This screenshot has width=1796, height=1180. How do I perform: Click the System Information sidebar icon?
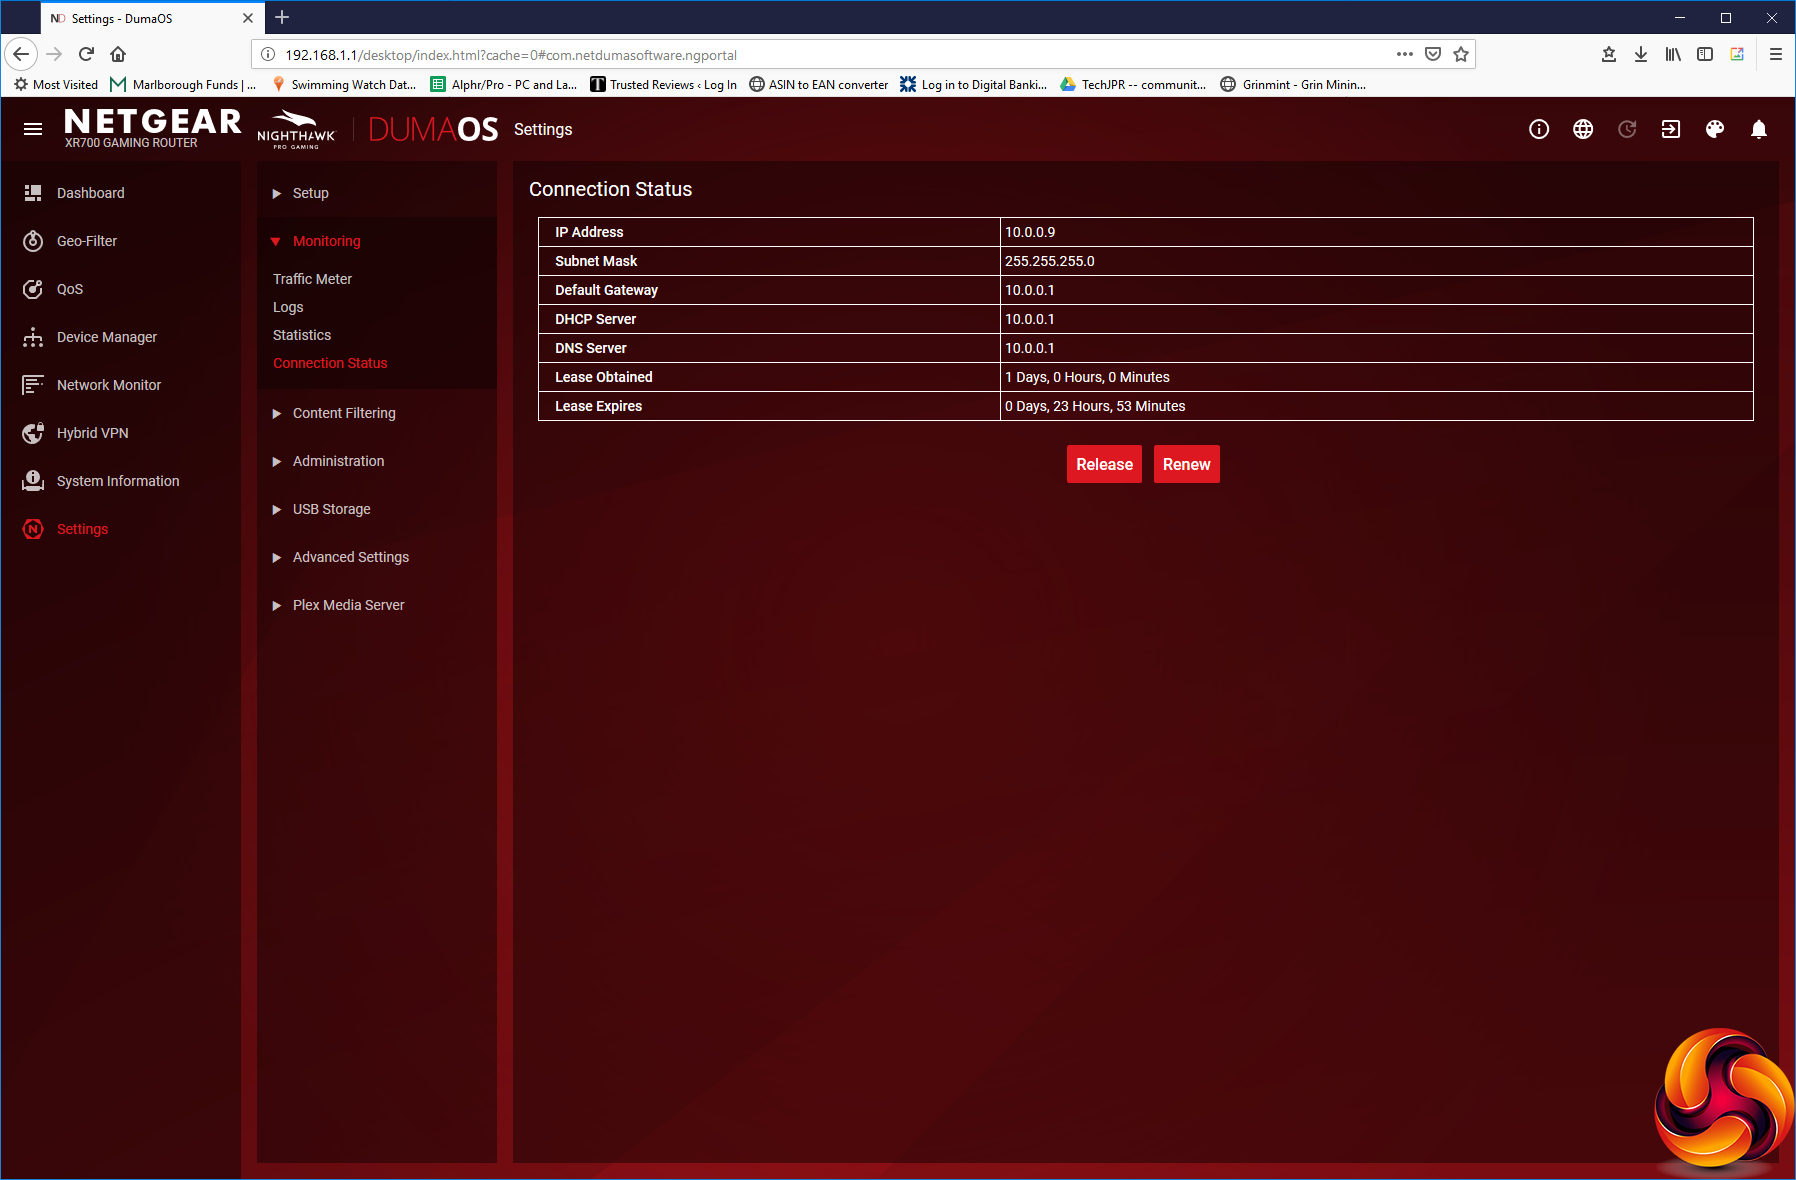tap(33, 481)
